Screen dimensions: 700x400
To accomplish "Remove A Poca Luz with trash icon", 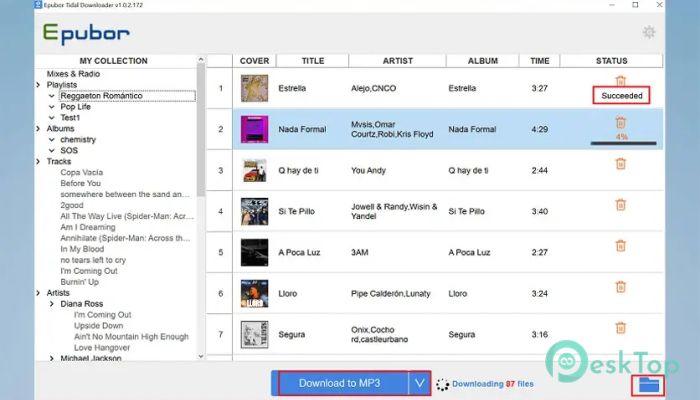I will 621,246.
